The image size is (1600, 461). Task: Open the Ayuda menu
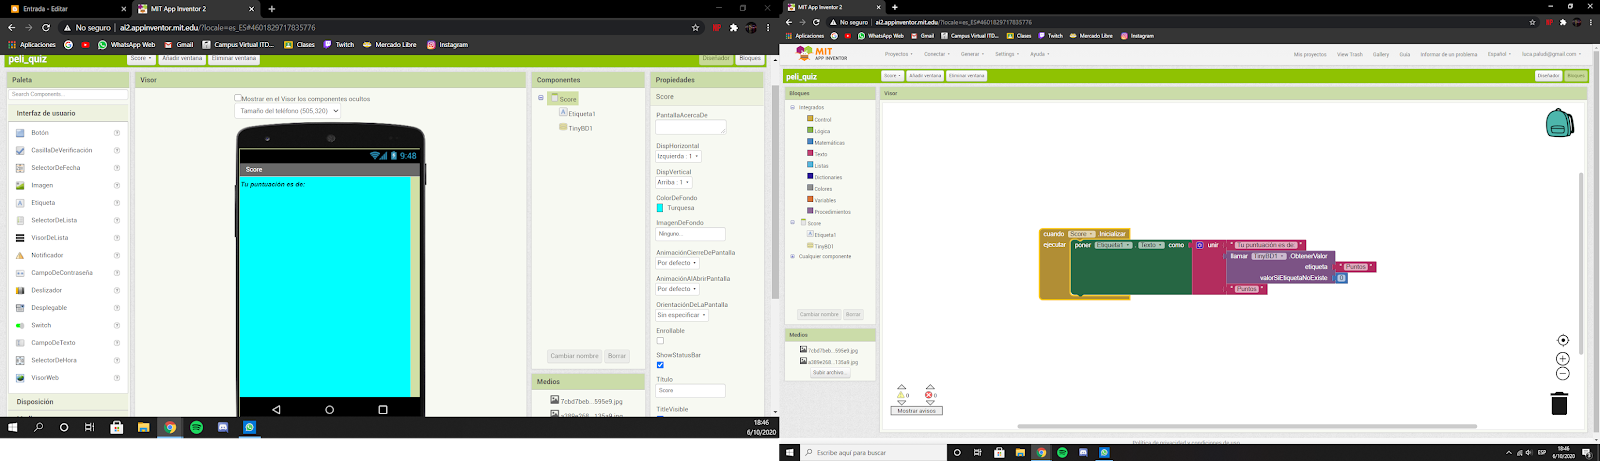[x=1040, y=54]
